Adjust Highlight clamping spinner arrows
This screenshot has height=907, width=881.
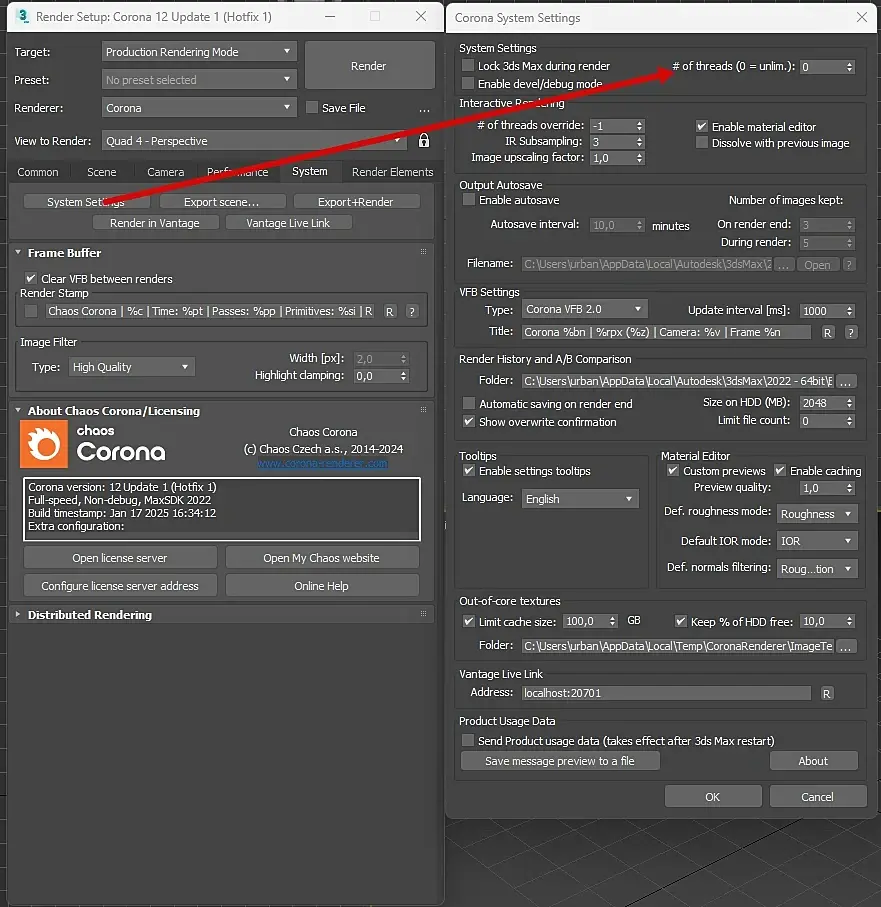[x=403, y=376]
